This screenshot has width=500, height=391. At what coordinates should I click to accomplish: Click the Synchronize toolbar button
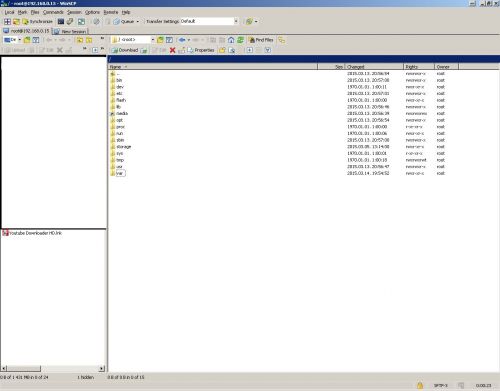point(37,22)
